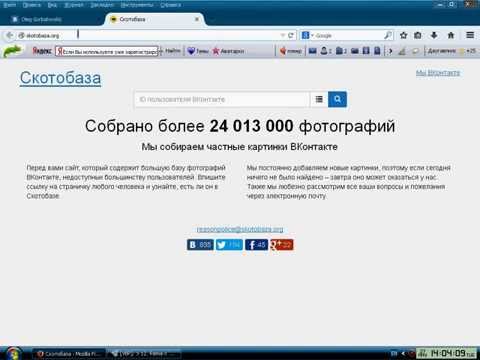Screen dimensions: 480x360
Task: Click the Найти search button
Action: click(172, 51)
